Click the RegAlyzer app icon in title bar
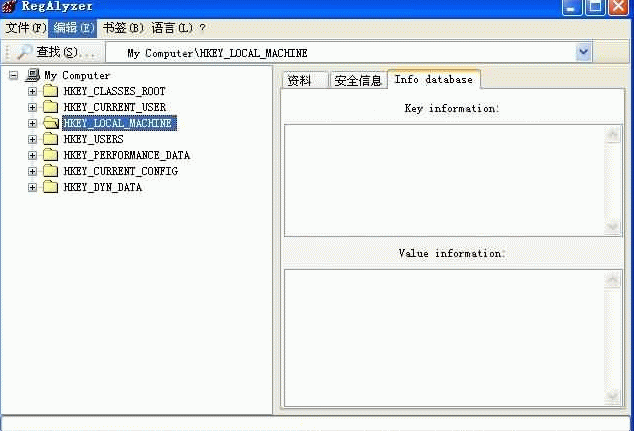This screenshot has height=431, width=634. tap(9, 6)
